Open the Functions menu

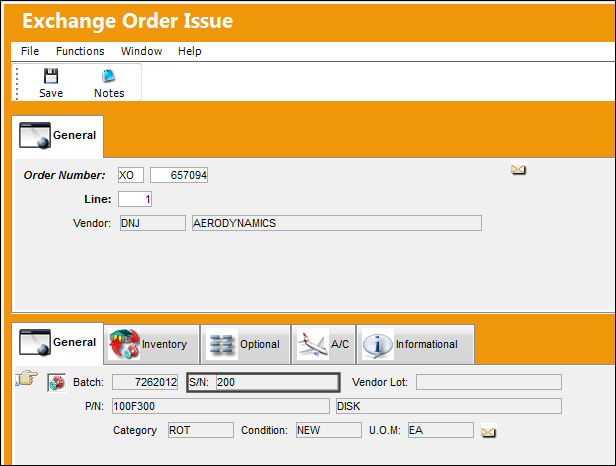point(80,51)
